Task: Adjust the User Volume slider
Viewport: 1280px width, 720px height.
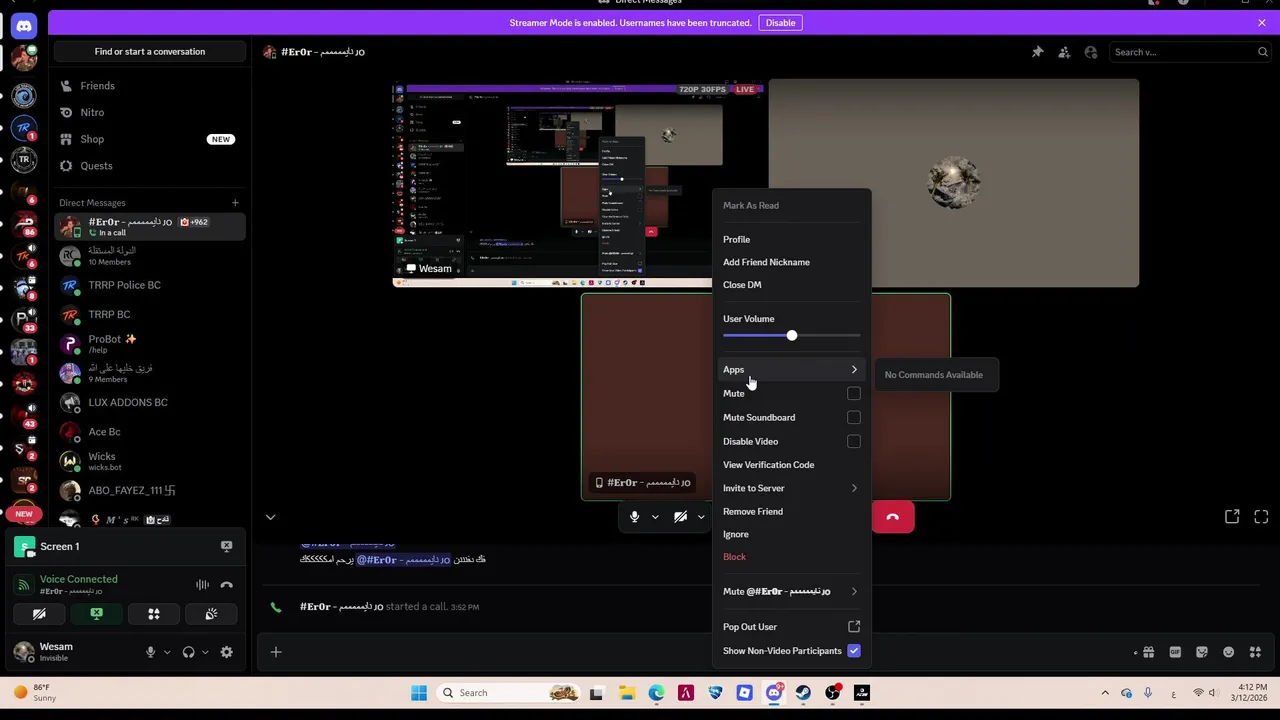Action: (x=791, y=335)
